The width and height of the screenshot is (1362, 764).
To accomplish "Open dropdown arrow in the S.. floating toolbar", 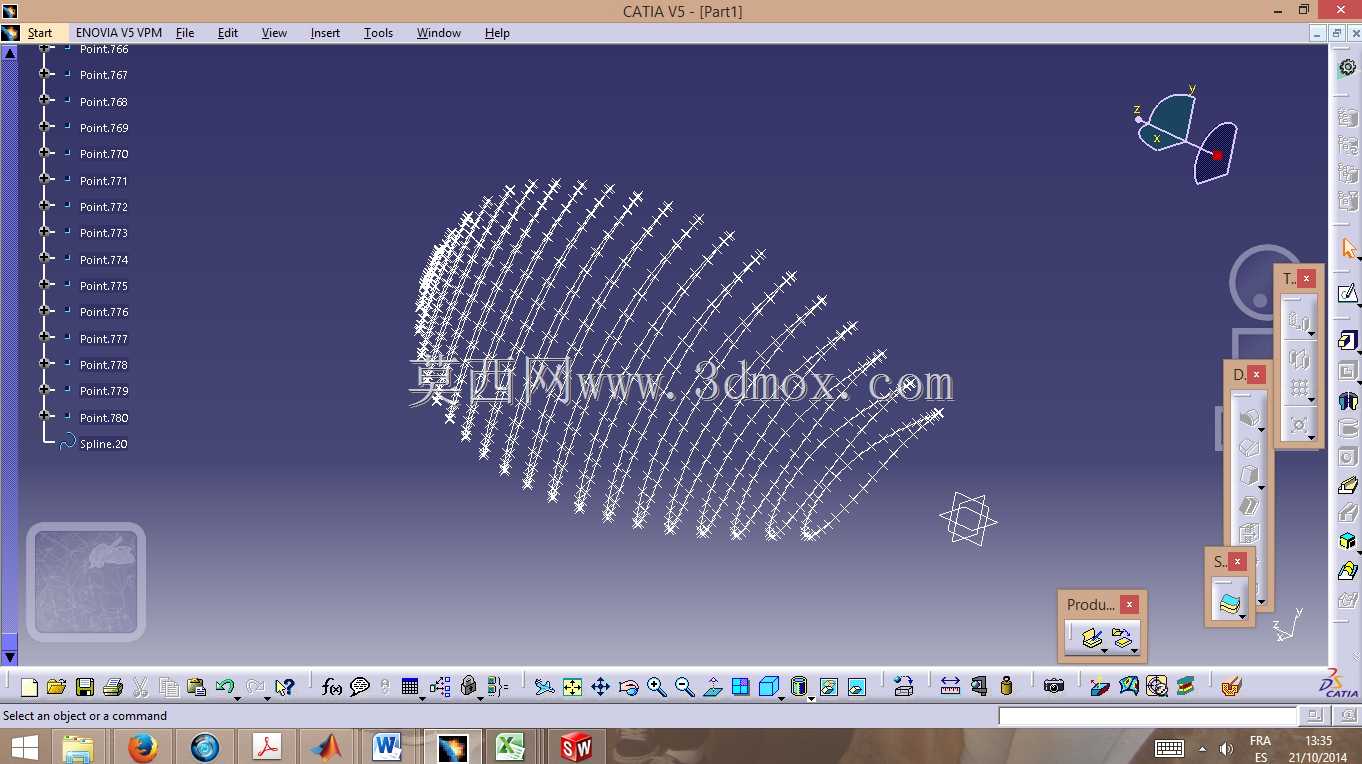I will [x=1242, y=617].
